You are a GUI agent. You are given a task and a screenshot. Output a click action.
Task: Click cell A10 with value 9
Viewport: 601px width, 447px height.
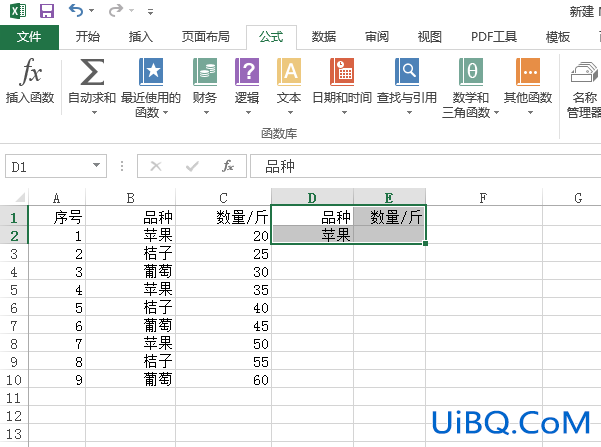(x=57, y=380)
